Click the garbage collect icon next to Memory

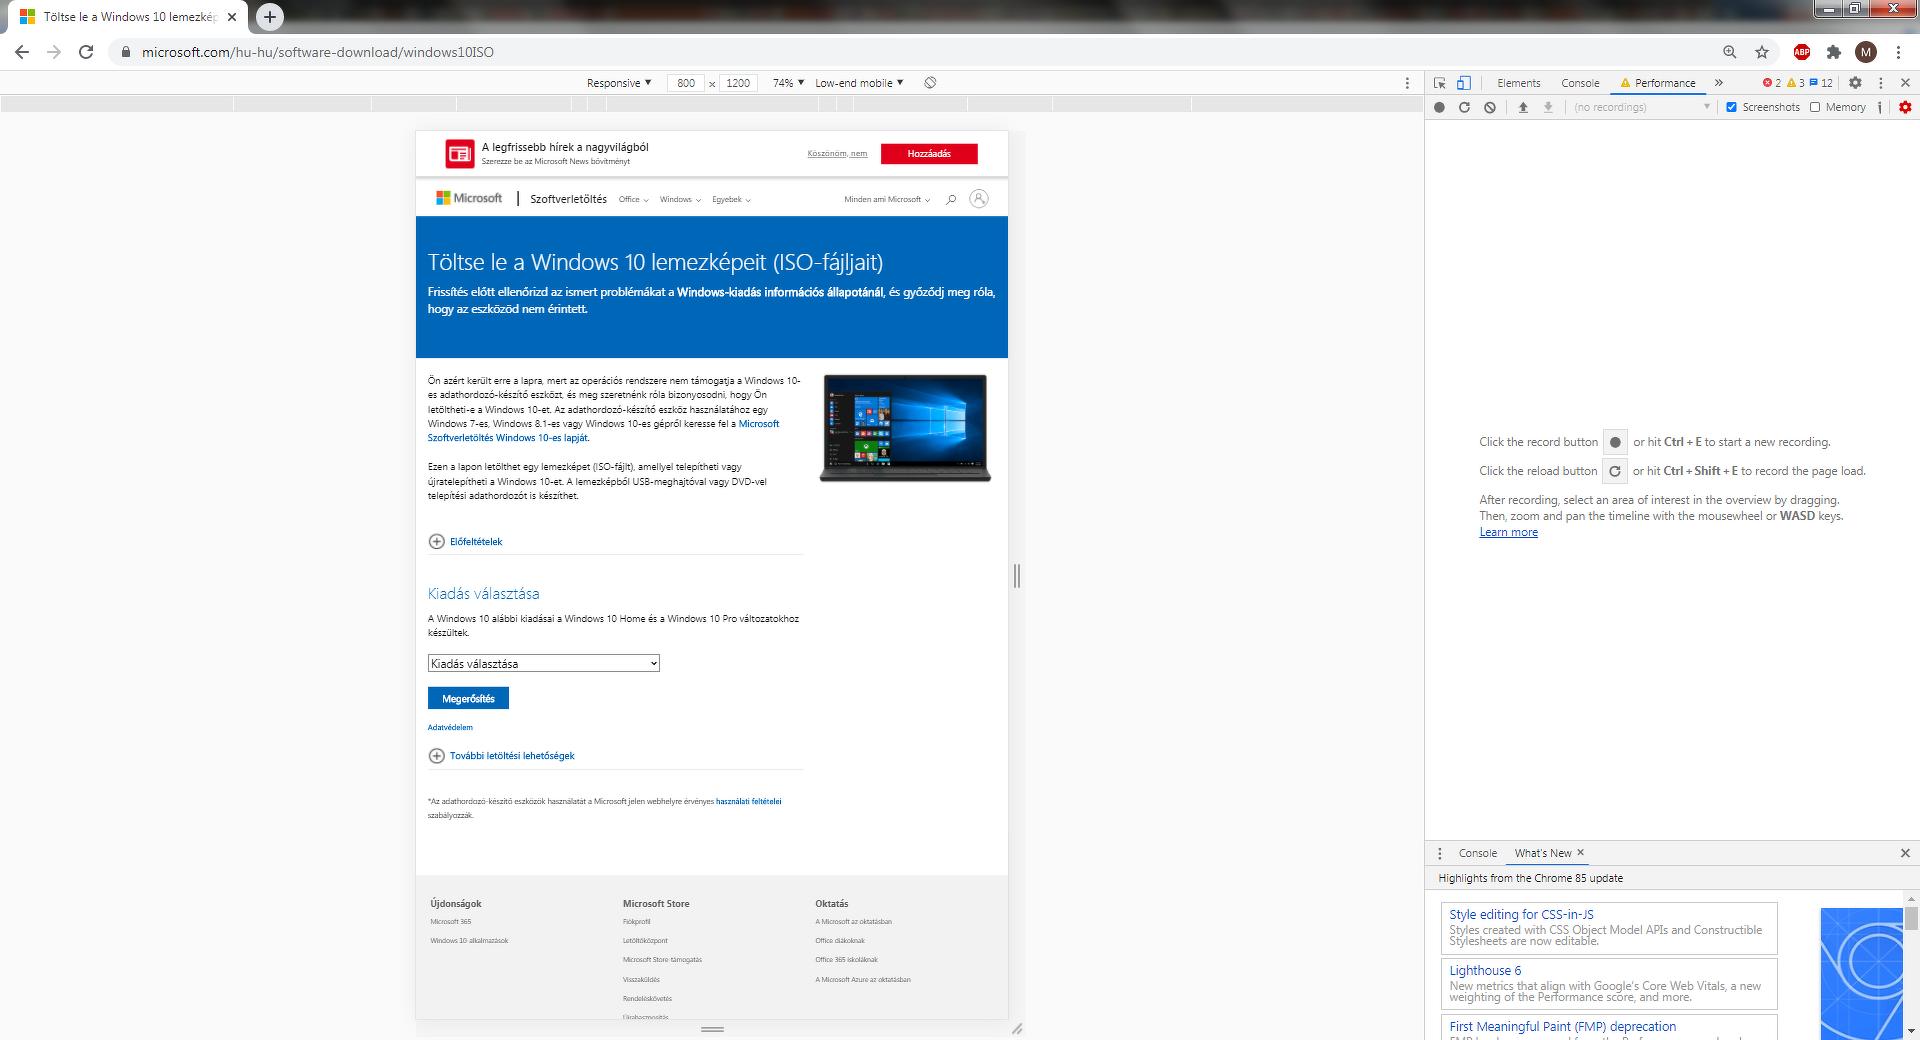click(x=1880, y=107)
